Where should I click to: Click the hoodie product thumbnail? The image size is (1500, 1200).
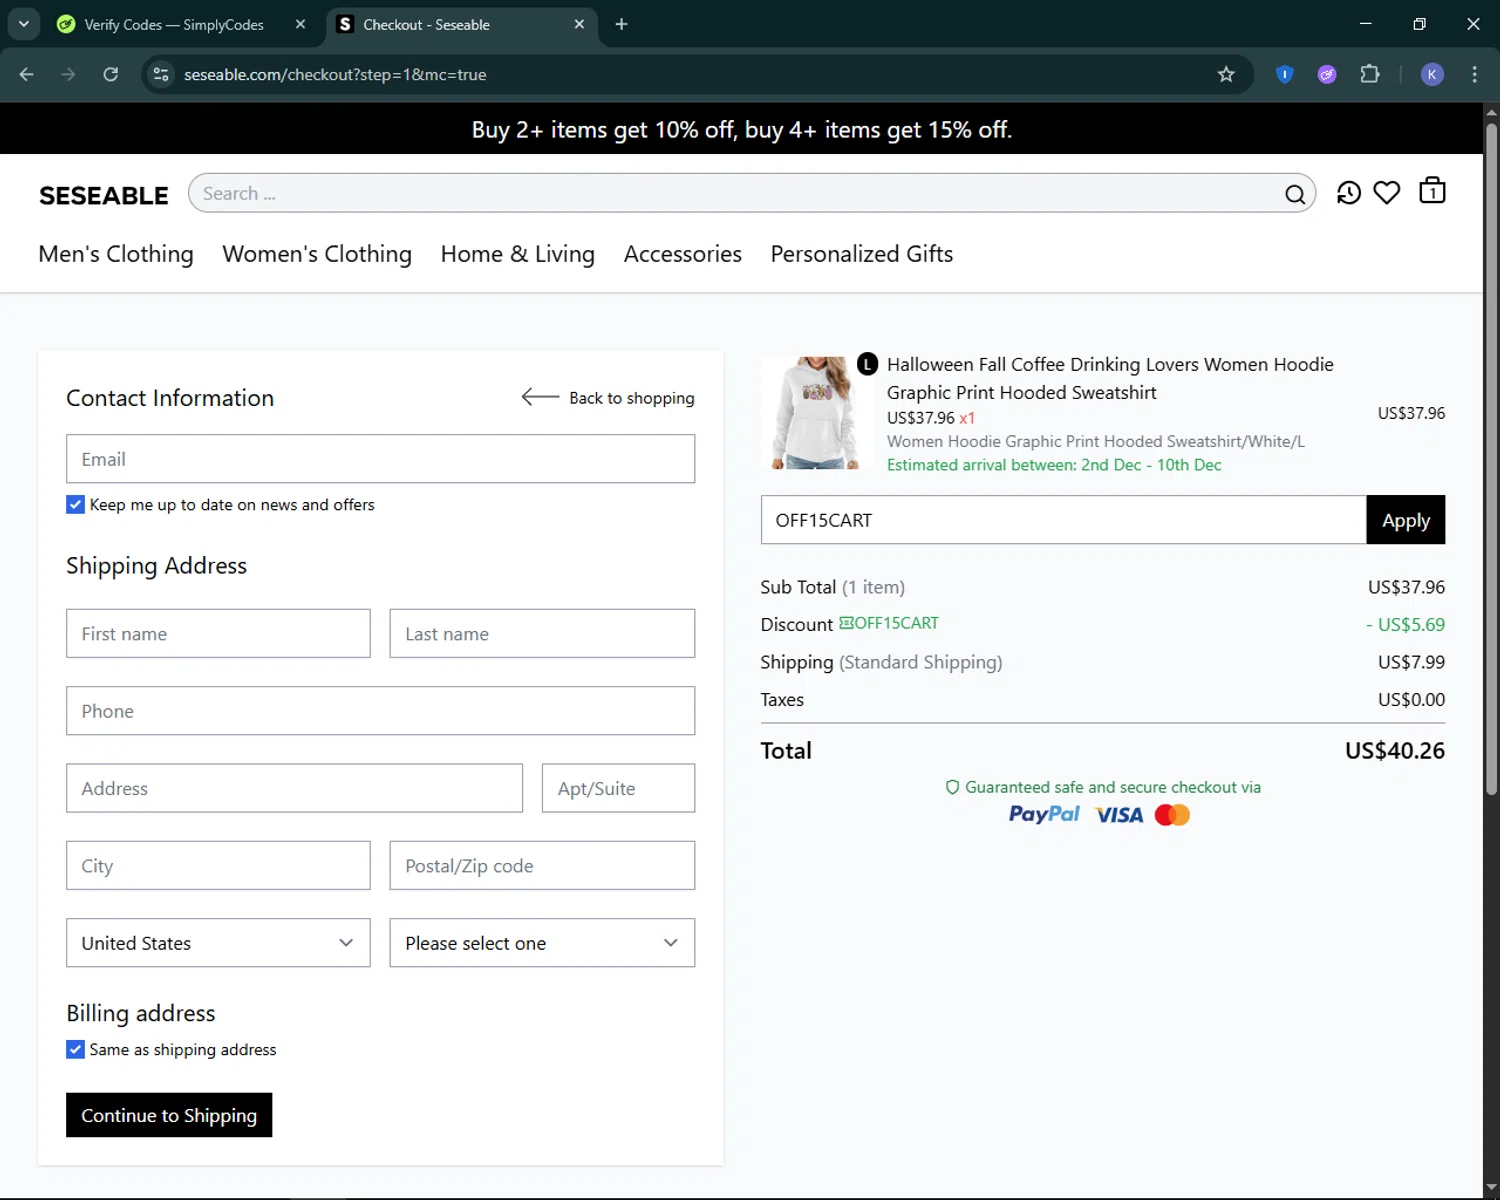click(x=816, y=413)
